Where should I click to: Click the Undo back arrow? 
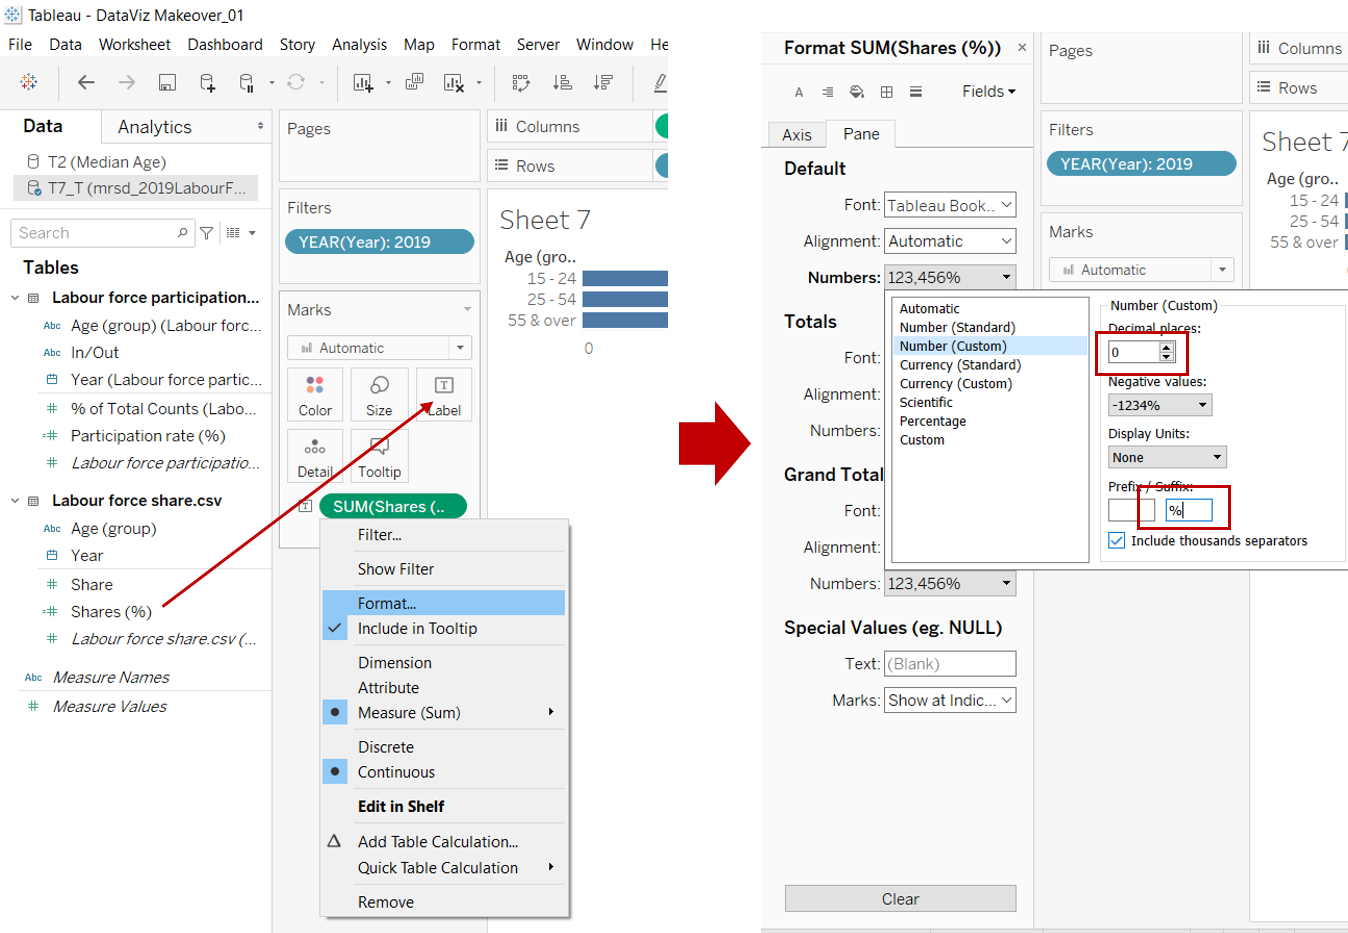click(87, 83)
